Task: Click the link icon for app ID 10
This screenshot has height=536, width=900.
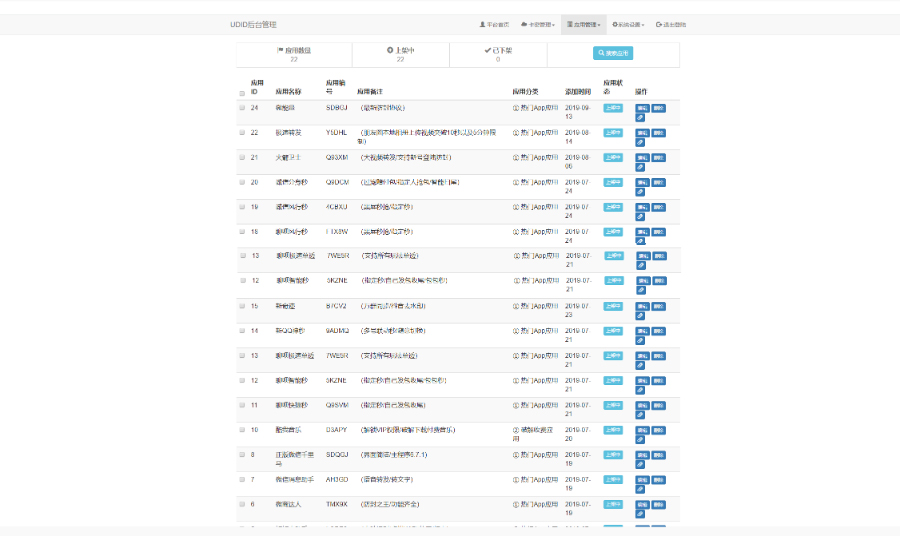Action: [x=640, y=440]
